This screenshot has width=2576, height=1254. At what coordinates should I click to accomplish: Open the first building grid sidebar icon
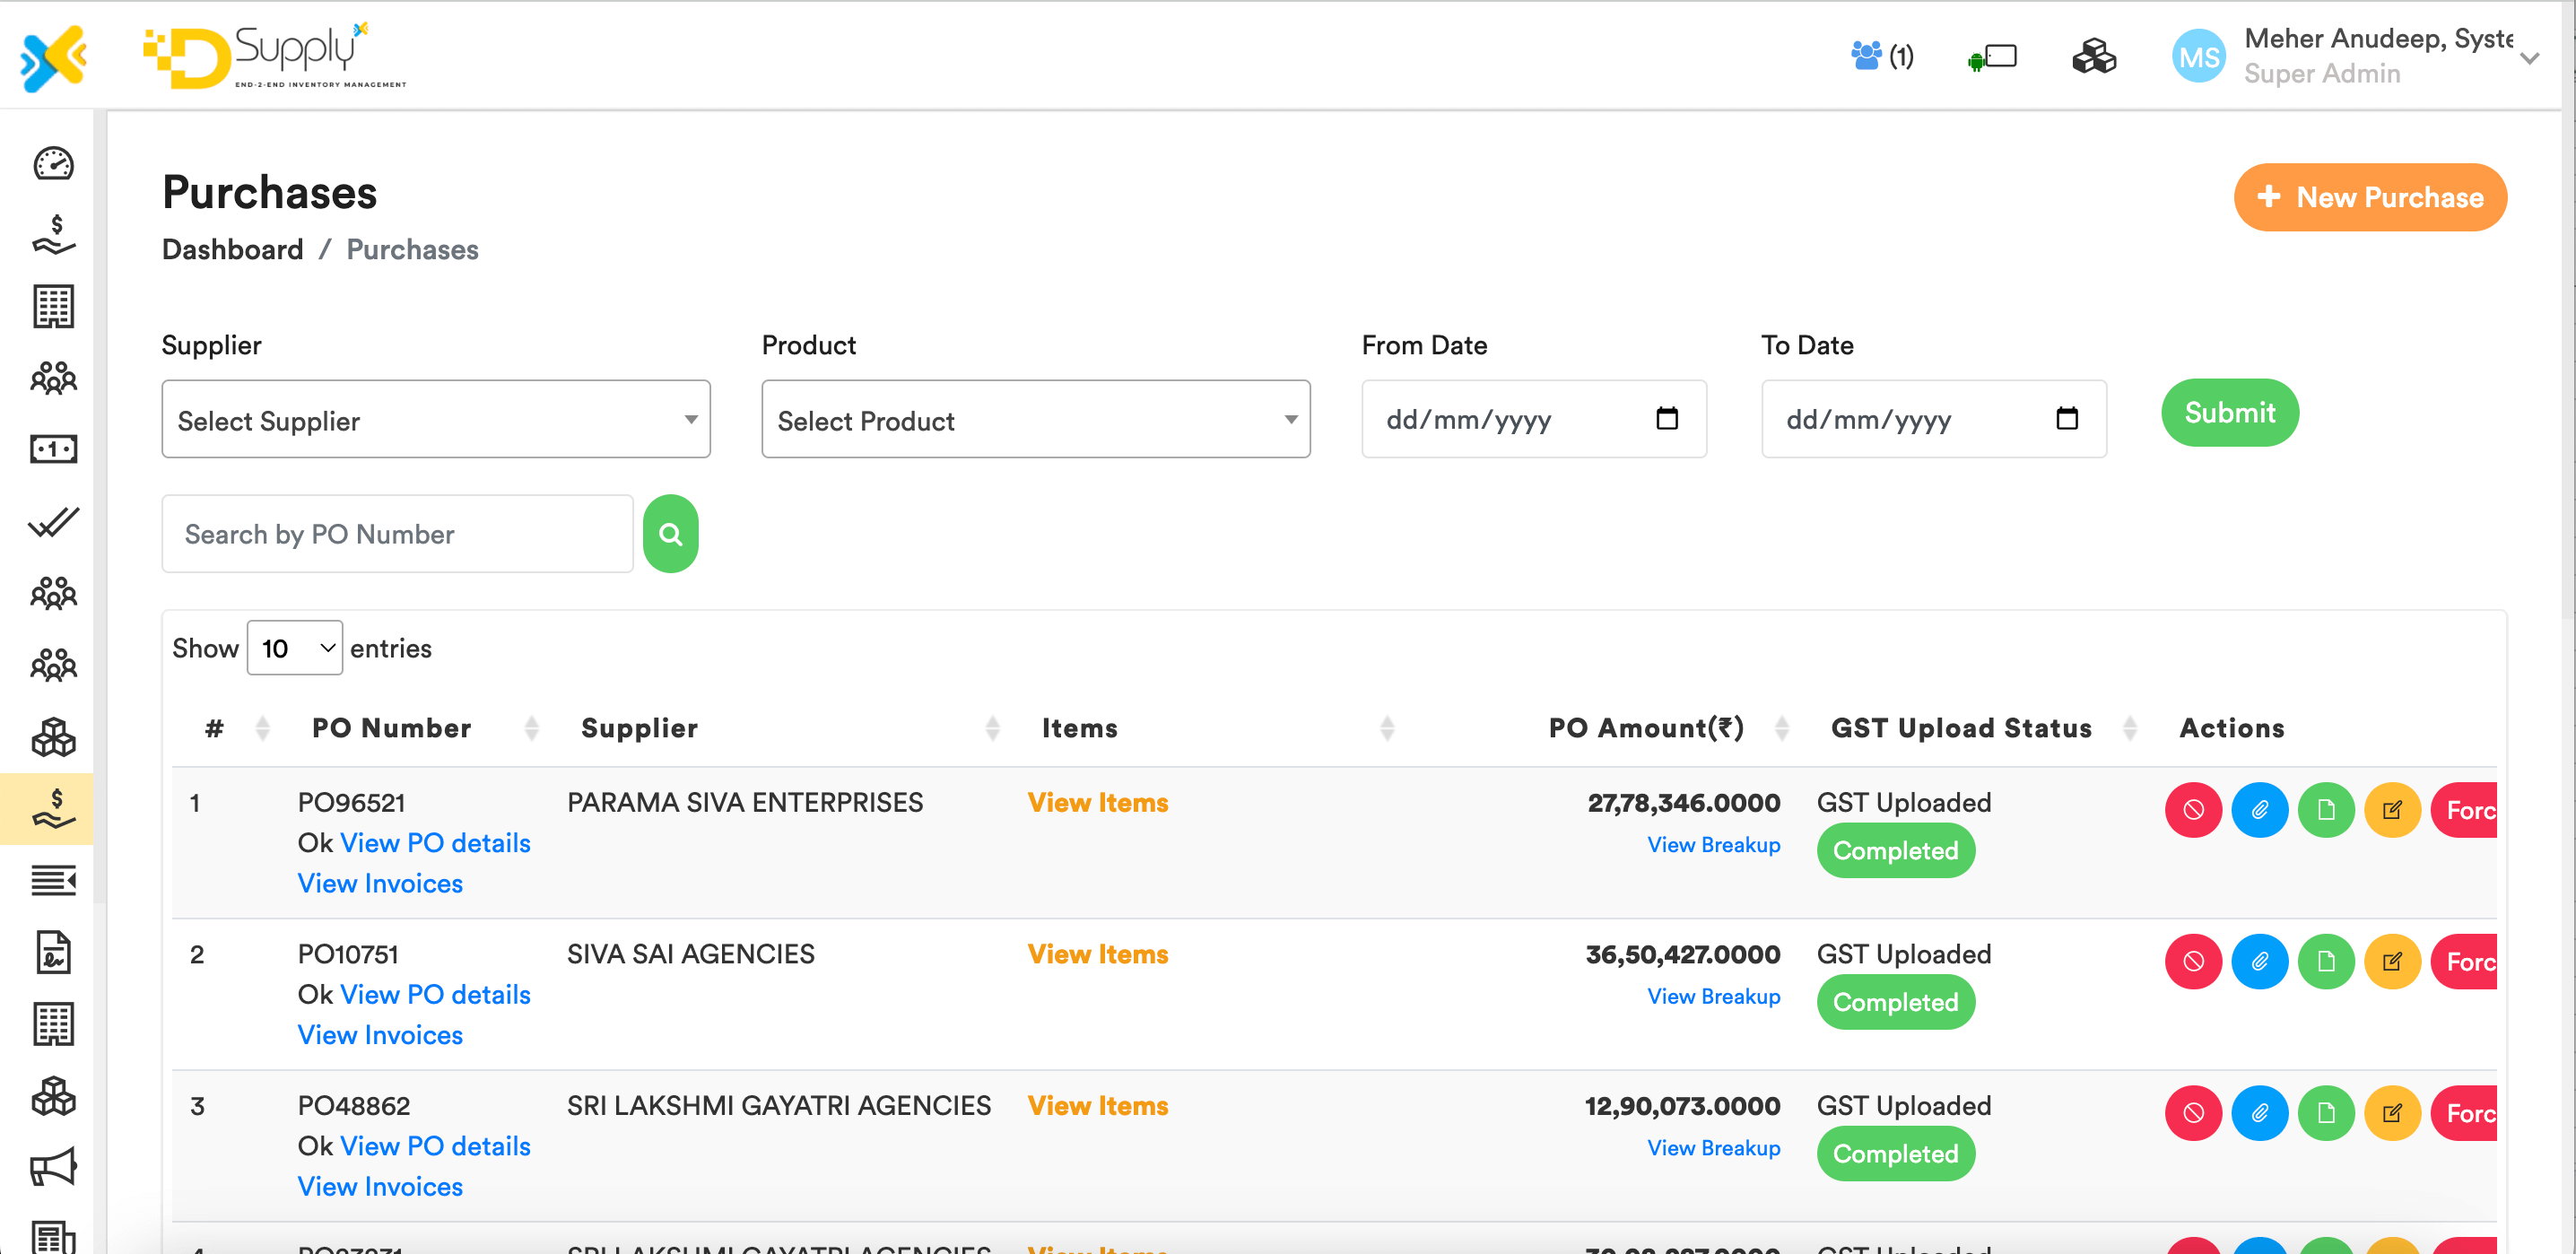(x=53, y=306)
